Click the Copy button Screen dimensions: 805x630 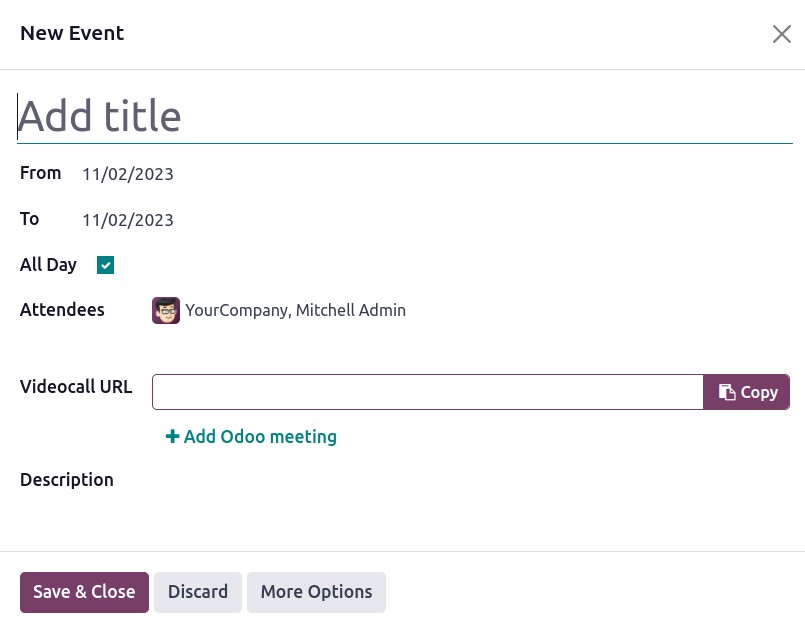pyautogui.click(x=746, y=392)
